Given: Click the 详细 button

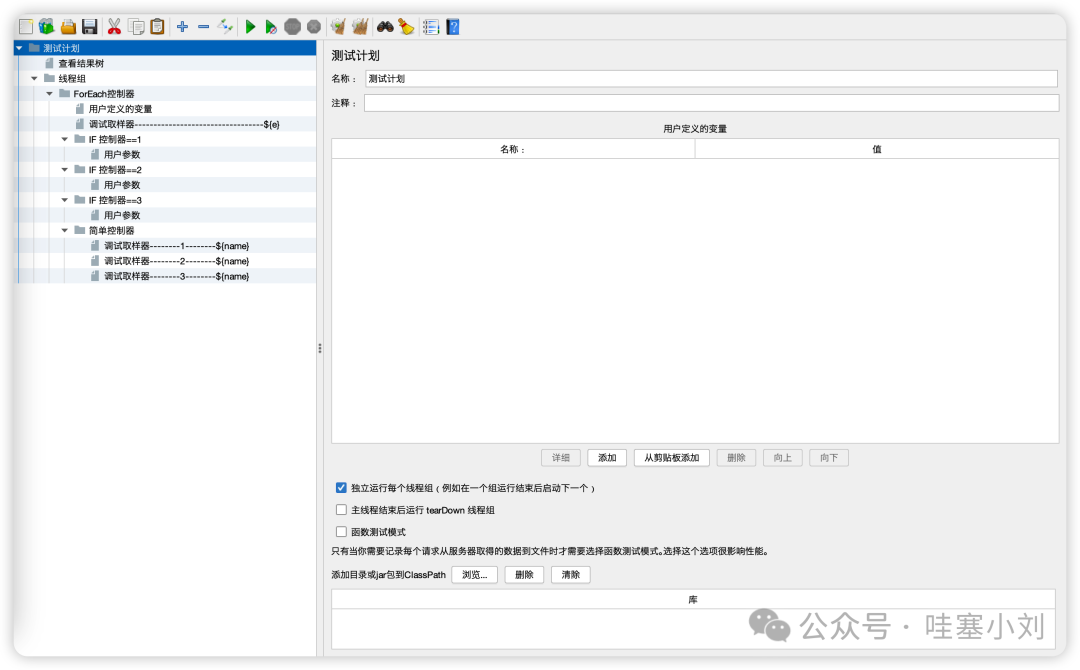Looking at the screenshot, I should (561, 458).
